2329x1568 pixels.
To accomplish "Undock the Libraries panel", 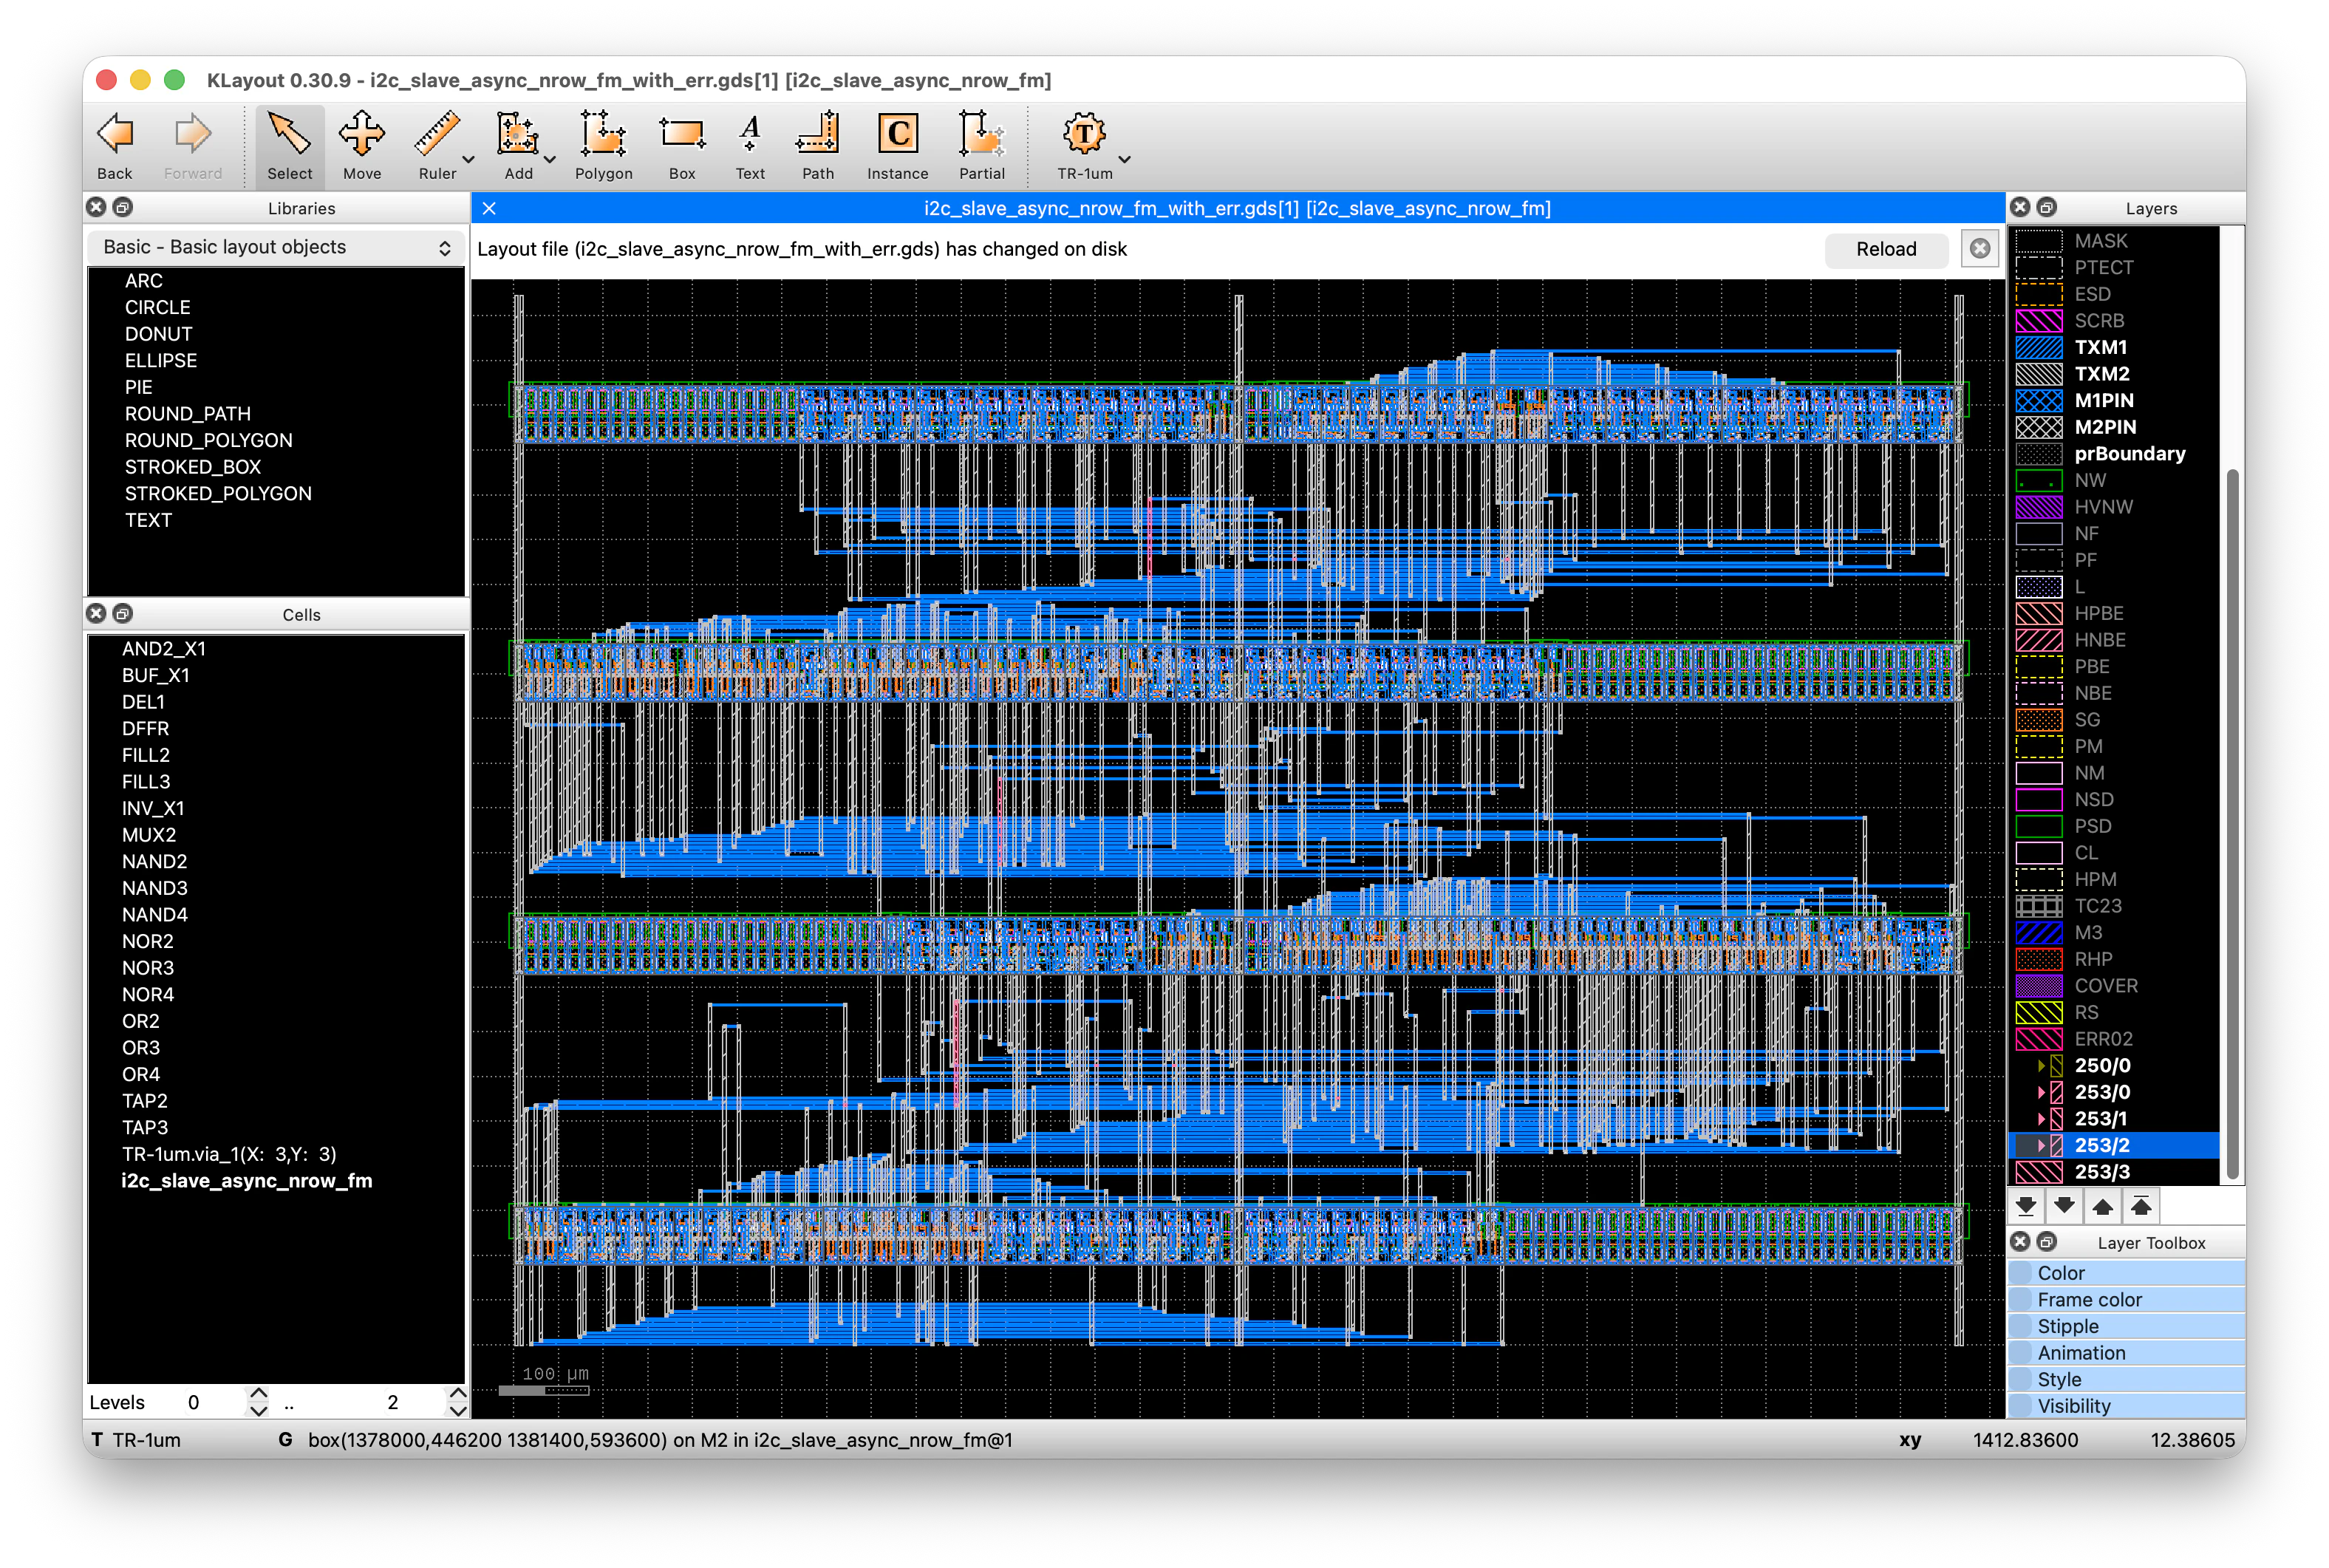I will (123, 207).
